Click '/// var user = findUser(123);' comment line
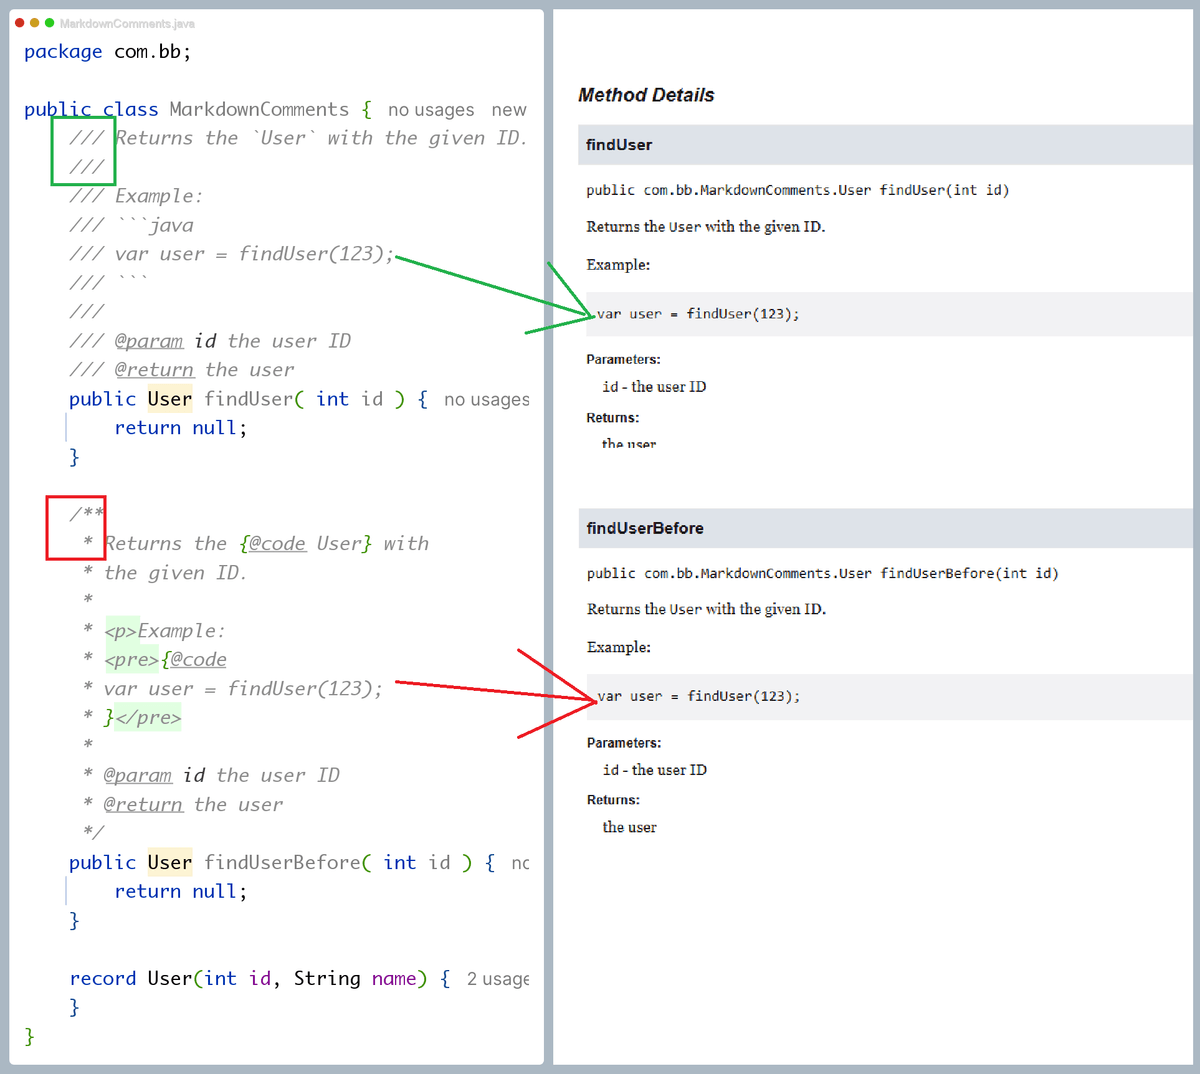The image size is (1200, 1074). tap(232, 254)
